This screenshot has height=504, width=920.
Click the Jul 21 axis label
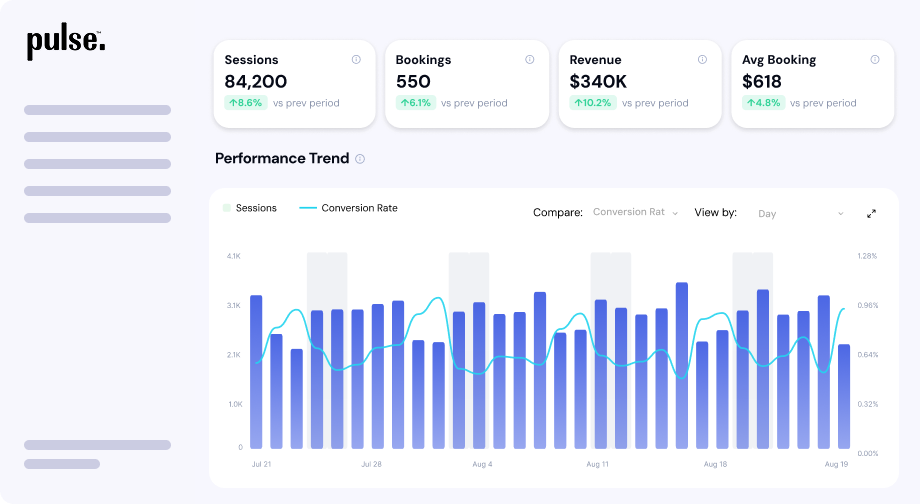(x=261, y=464)
